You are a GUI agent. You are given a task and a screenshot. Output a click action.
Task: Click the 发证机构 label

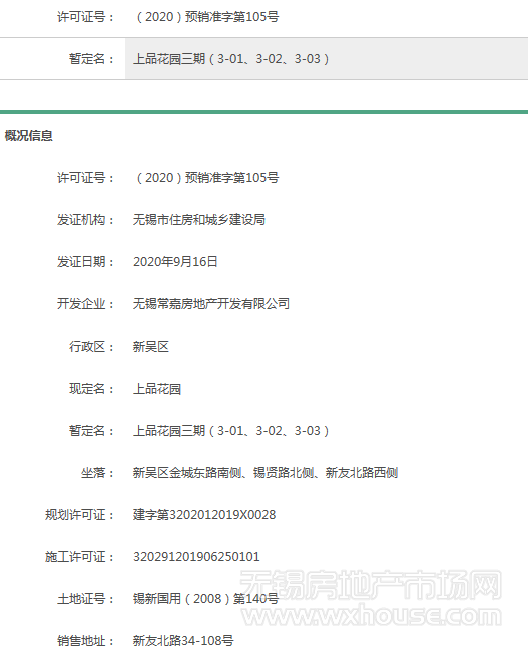click(85, 220)
